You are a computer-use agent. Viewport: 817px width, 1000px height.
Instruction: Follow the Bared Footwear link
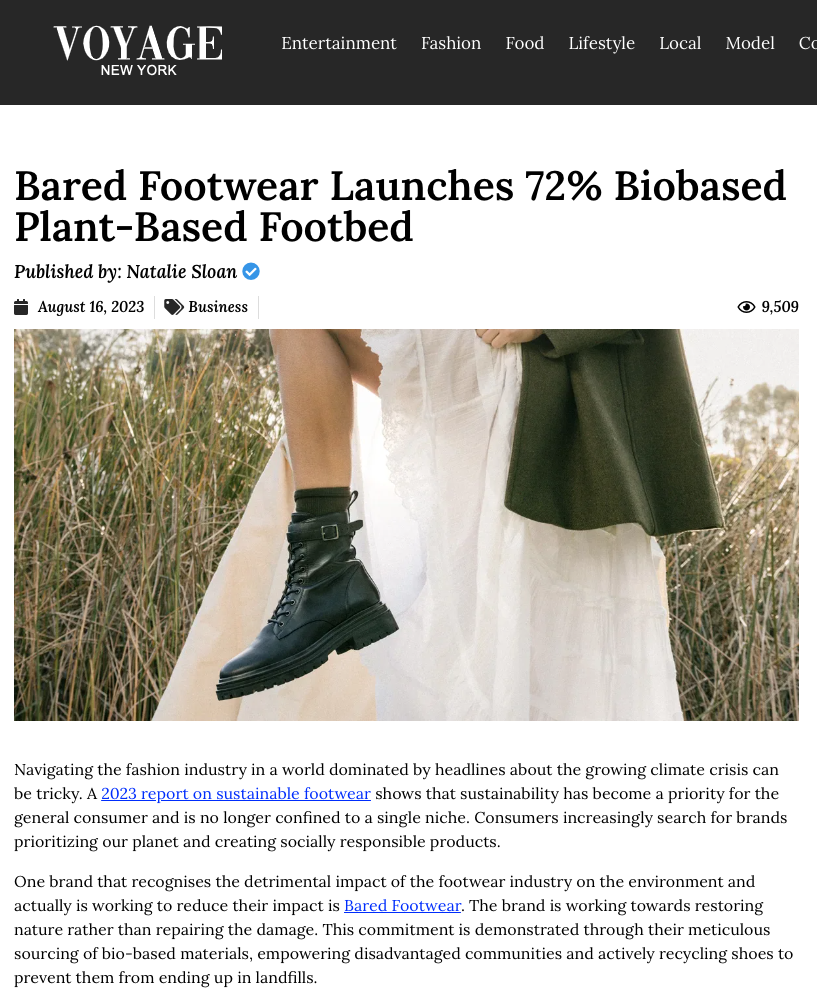[402, 906]
